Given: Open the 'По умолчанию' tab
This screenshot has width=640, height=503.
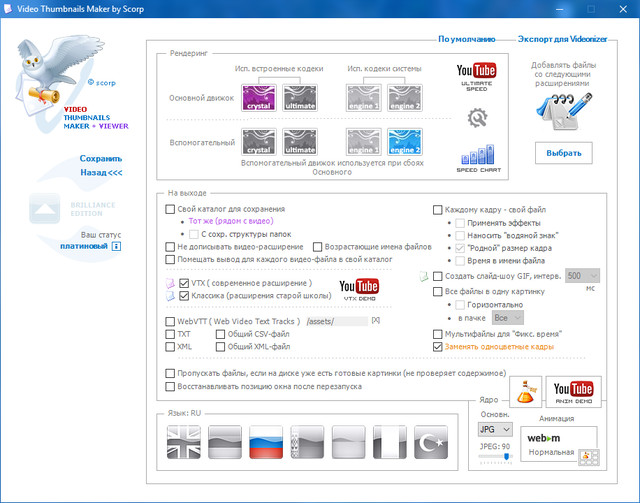Looking at the screenshot, I should point(466,40).
